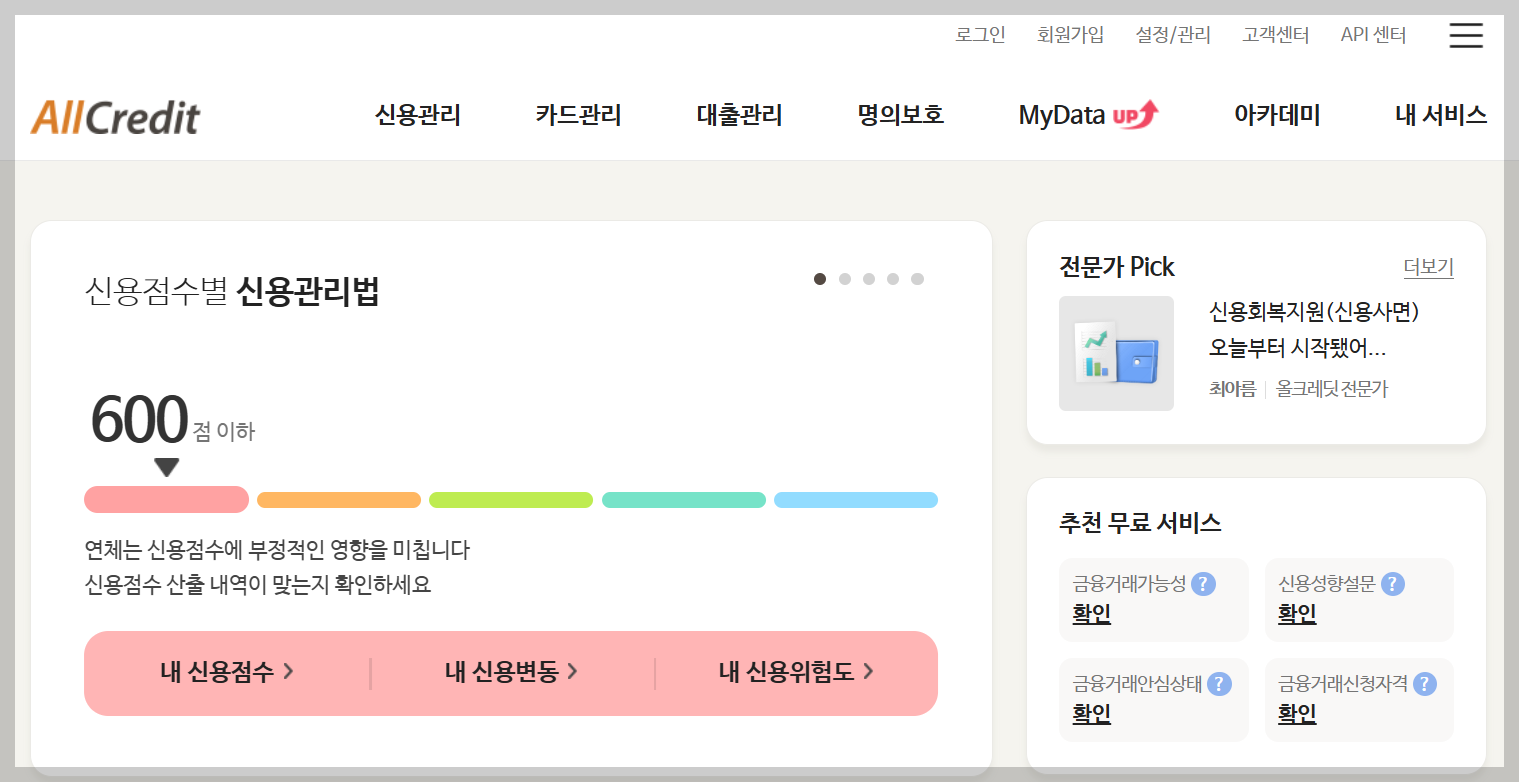Click the AllCredit logo
Viewport: 1519px width, 782px height.
pyautogui.click(x=115, y=115)
